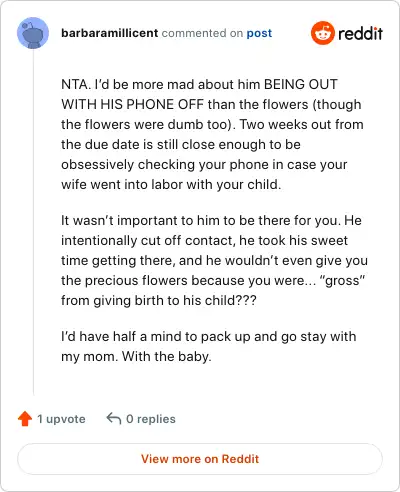This screenshot has height=492, width=400.
Task: Click the vertical thread line below avatar
Action: click(x=33, y=222)
